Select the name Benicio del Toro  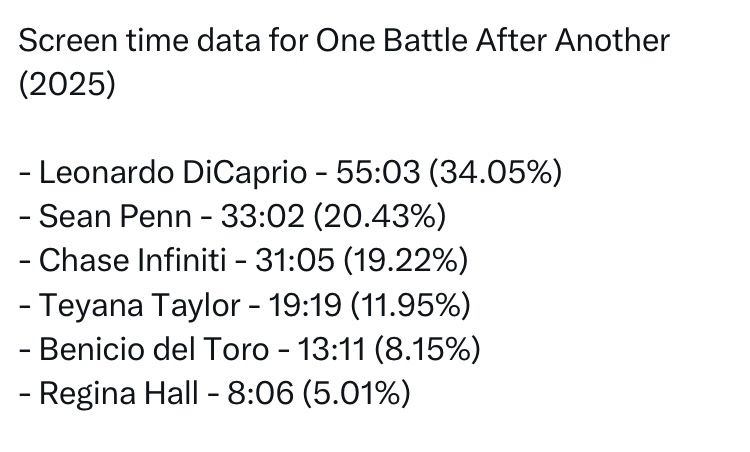pyautogui.click(x=154, y=349)
